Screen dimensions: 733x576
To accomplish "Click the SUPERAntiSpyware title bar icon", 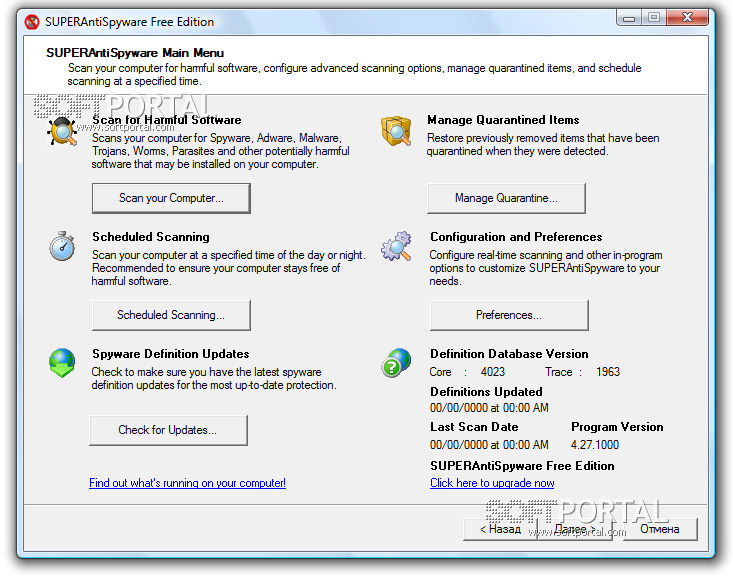I will [32, 22].
